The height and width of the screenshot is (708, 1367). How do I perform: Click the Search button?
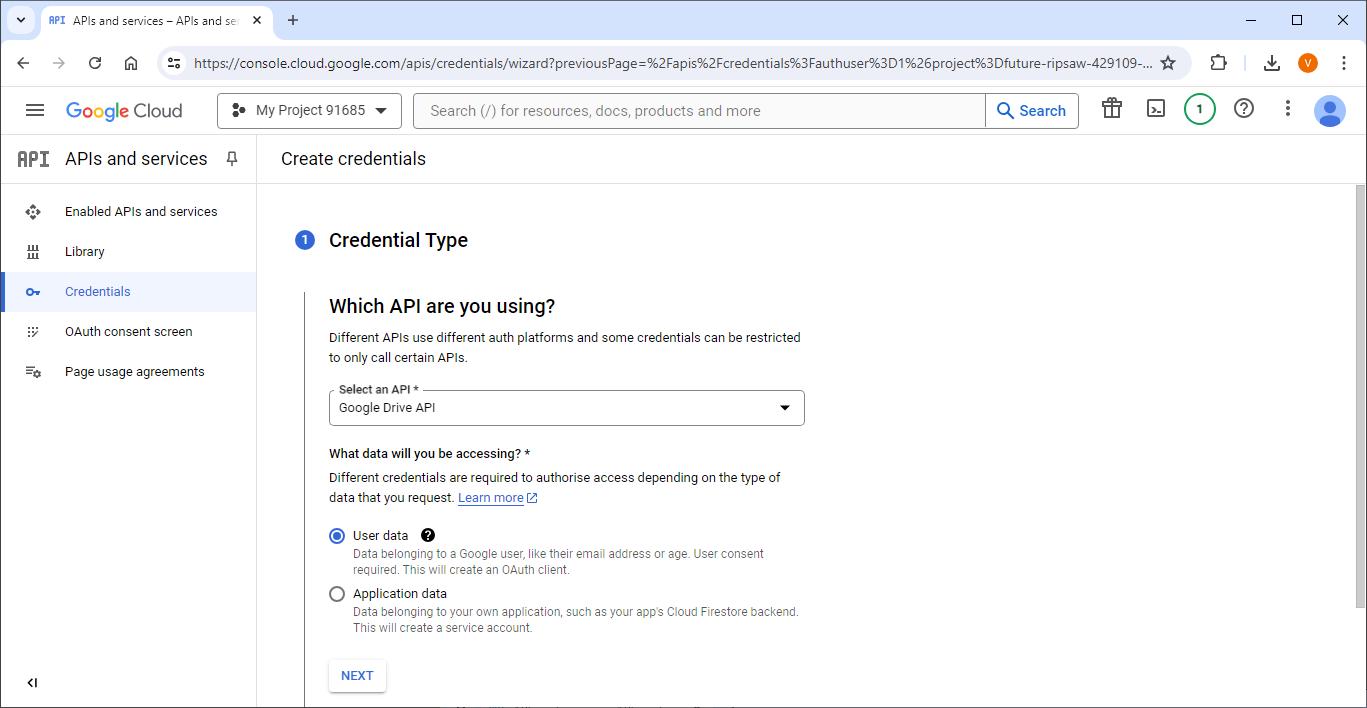click(x=1032, y=111)
